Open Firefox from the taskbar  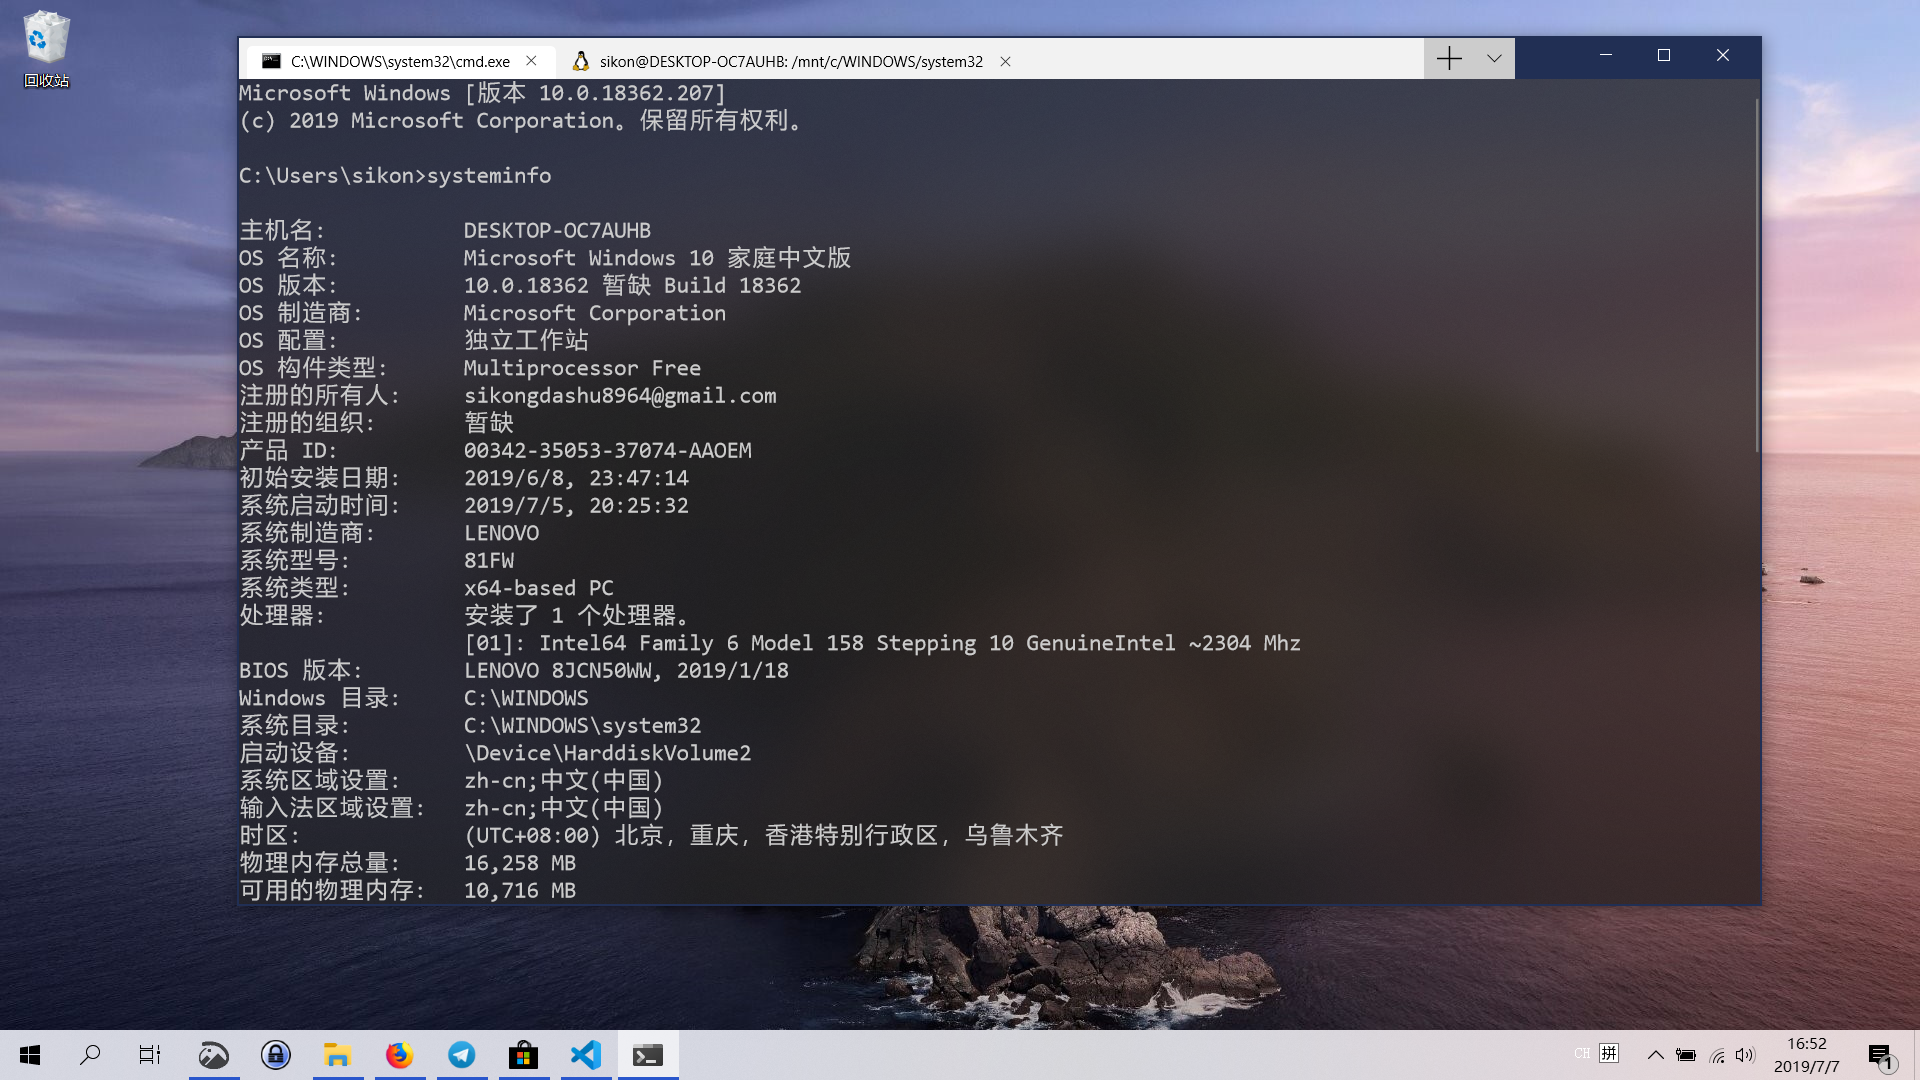click(x=399, y=1055)
